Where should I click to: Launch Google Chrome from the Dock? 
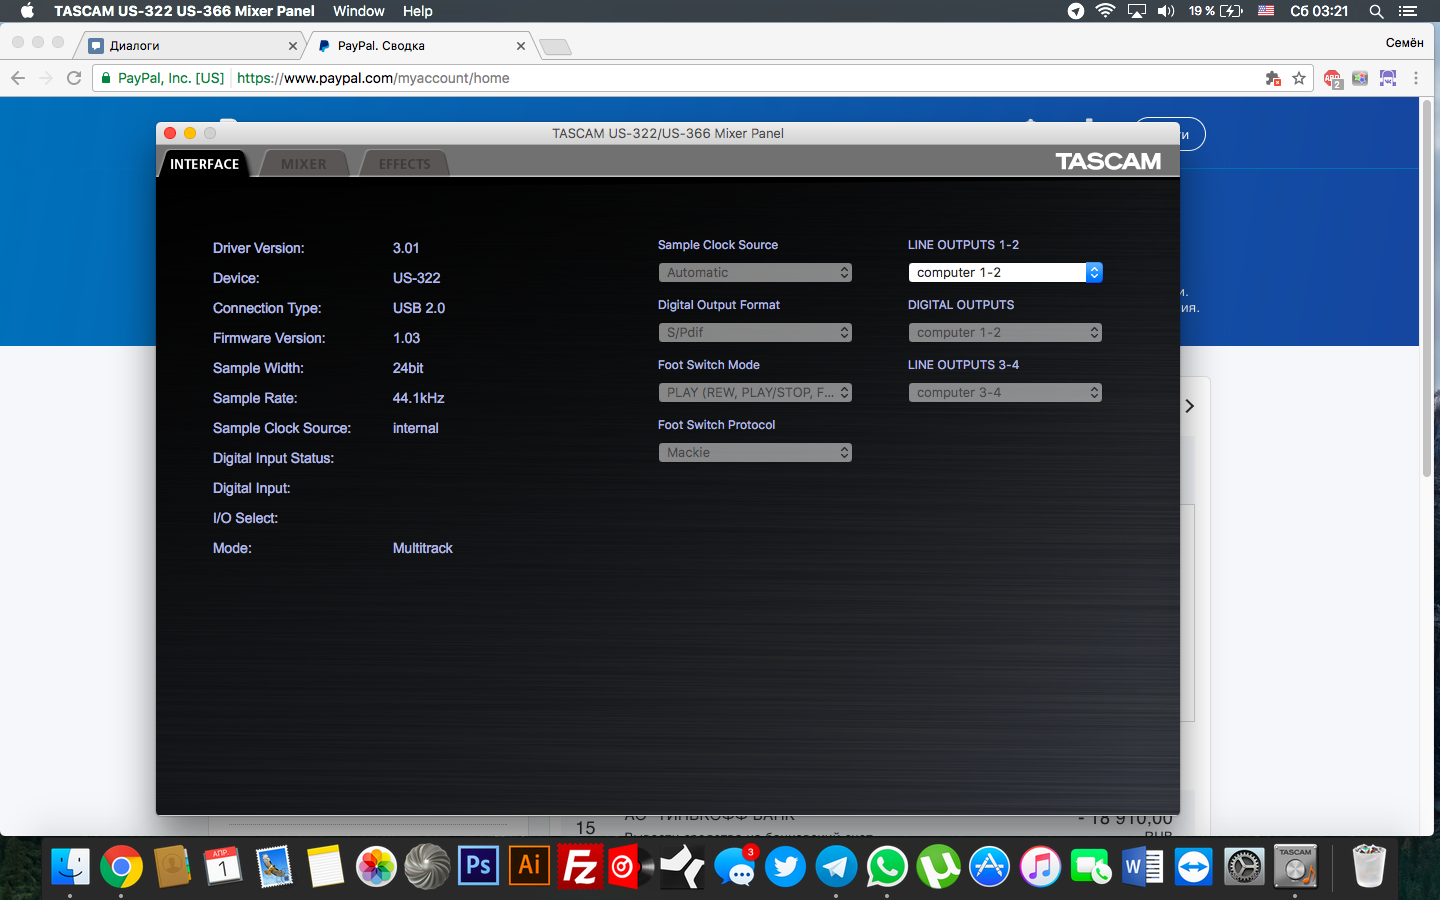[x=121, y=867]
